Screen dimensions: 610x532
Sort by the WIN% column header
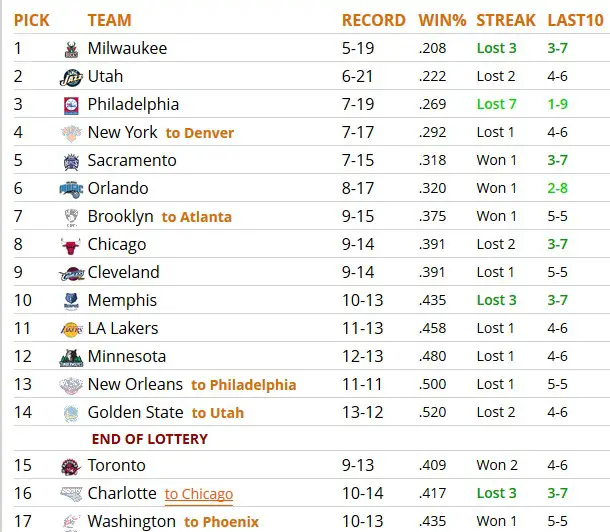pos(440,20)
